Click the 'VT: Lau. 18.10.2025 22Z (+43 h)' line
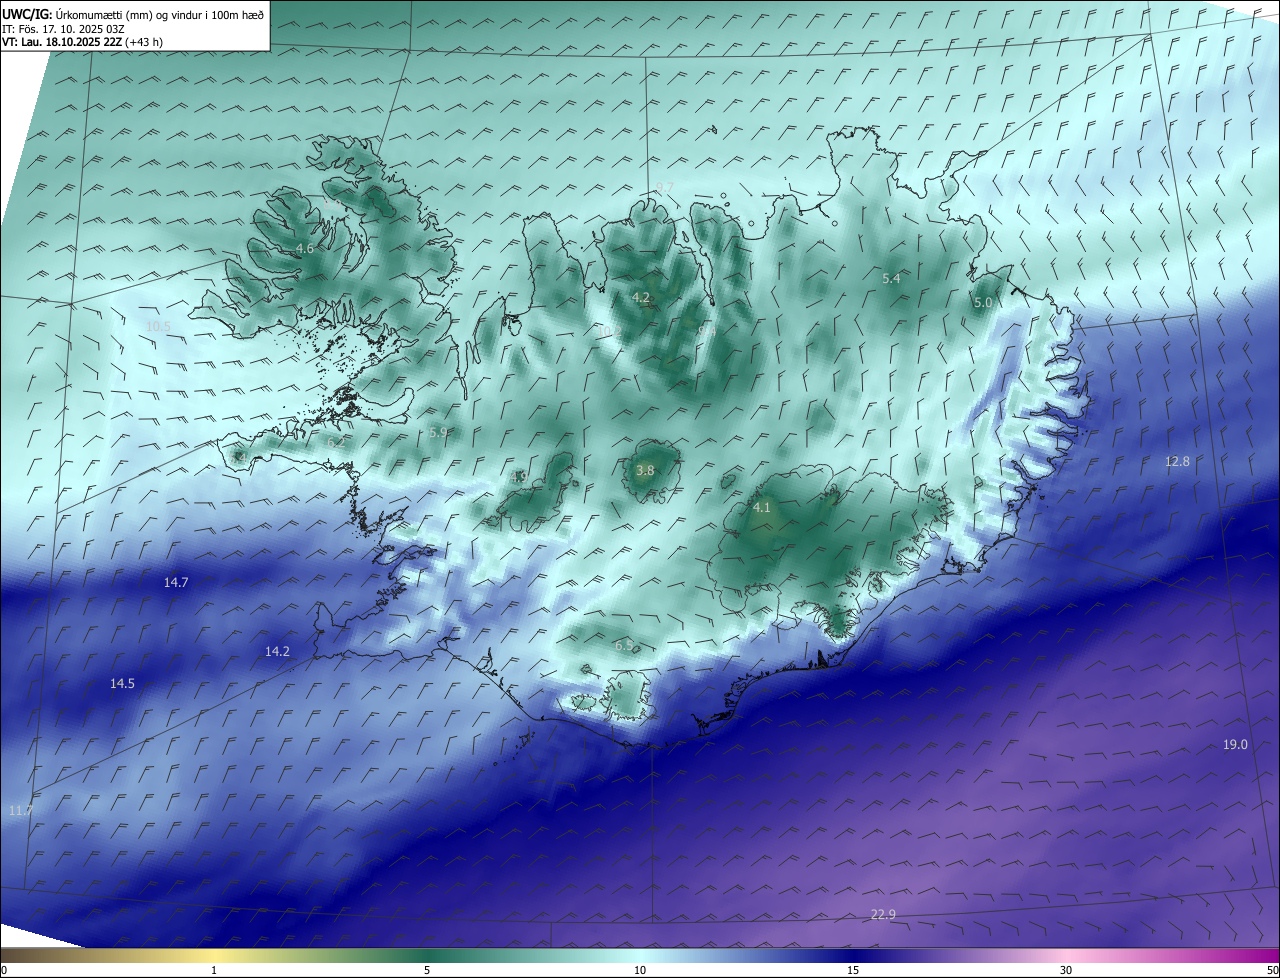 pyautogui.click(x=83, y=42)
